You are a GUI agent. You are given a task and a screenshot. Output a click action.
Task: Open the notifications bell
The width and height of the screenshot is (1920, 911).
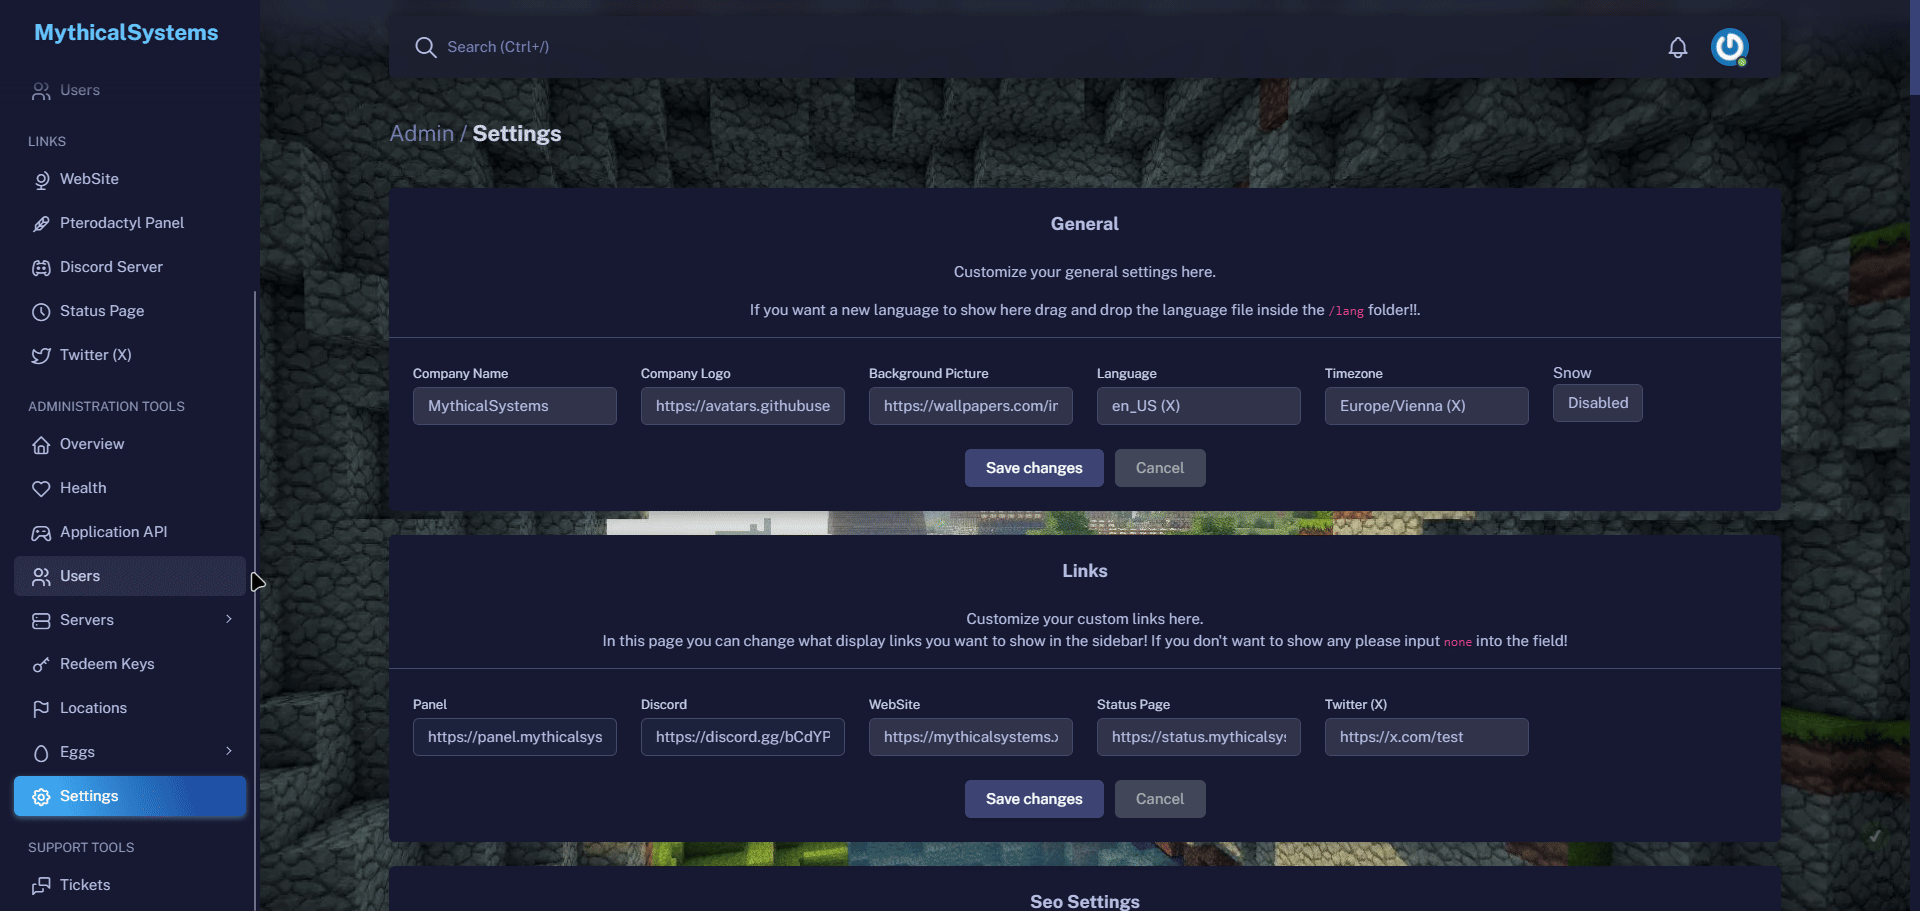click(1678, 47)
